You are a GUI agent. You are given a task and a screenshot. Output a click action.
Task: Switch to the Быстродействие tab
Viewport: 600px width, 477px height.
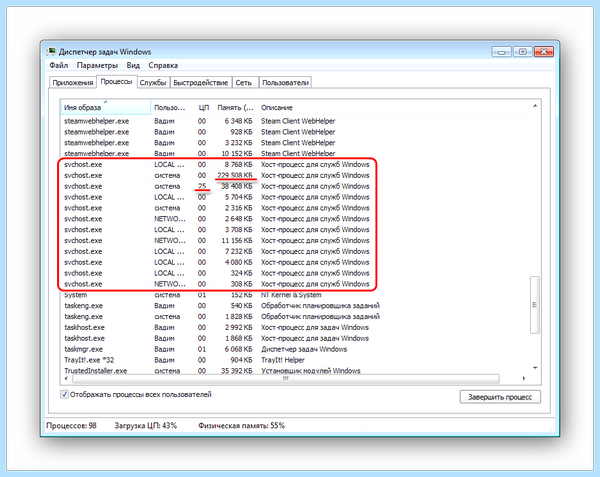(201, 83)
